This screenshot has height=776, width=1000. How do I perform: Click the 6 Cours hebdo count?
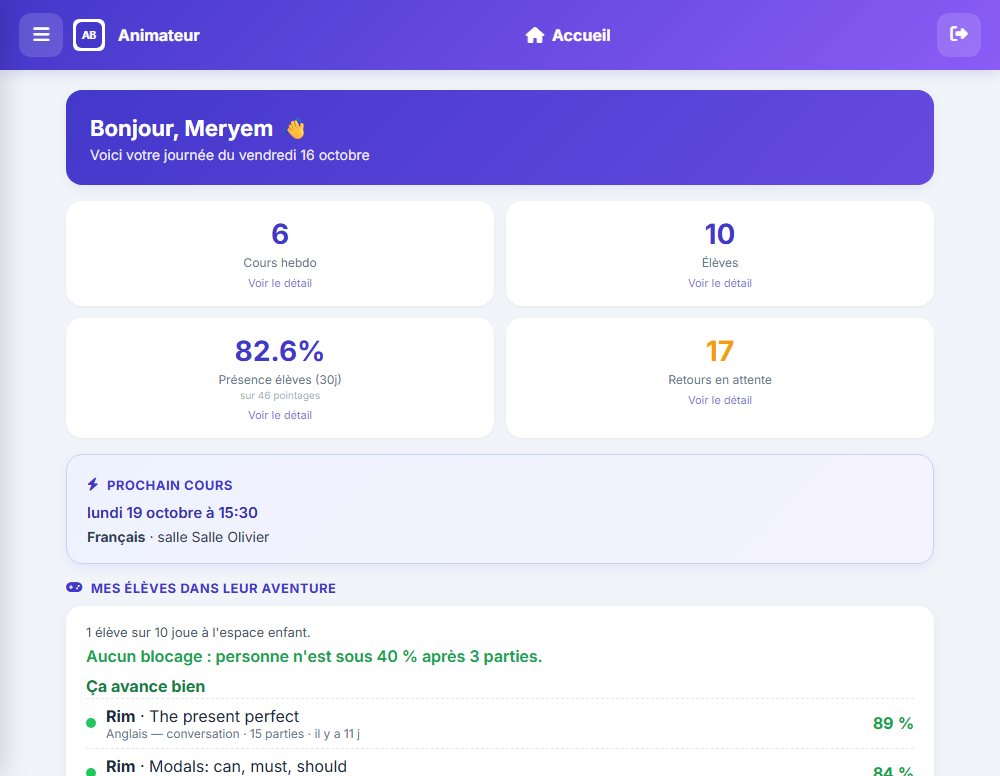280,234
